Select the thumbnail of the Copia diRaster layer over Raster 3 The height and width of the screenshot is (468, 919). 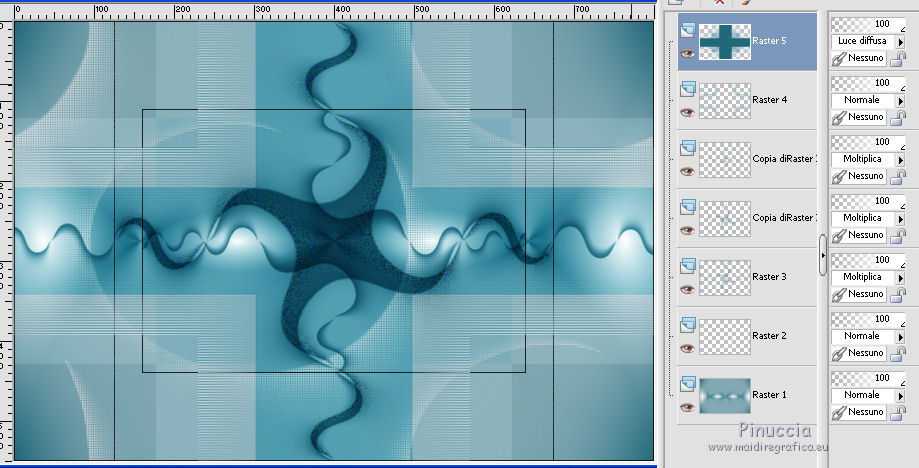coord(725,219)
